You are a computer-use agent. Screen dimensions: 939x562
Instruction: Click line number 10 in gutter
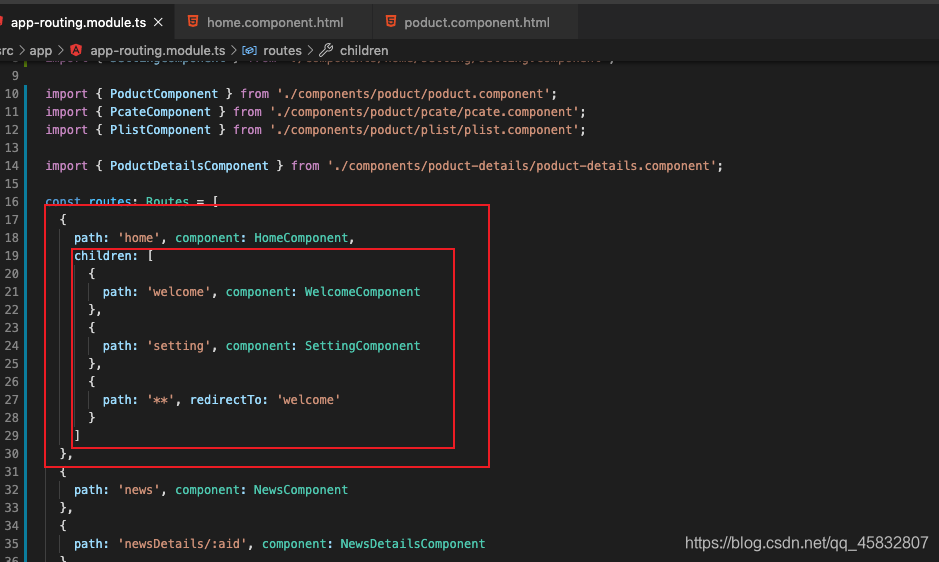[x=11, y=93]
